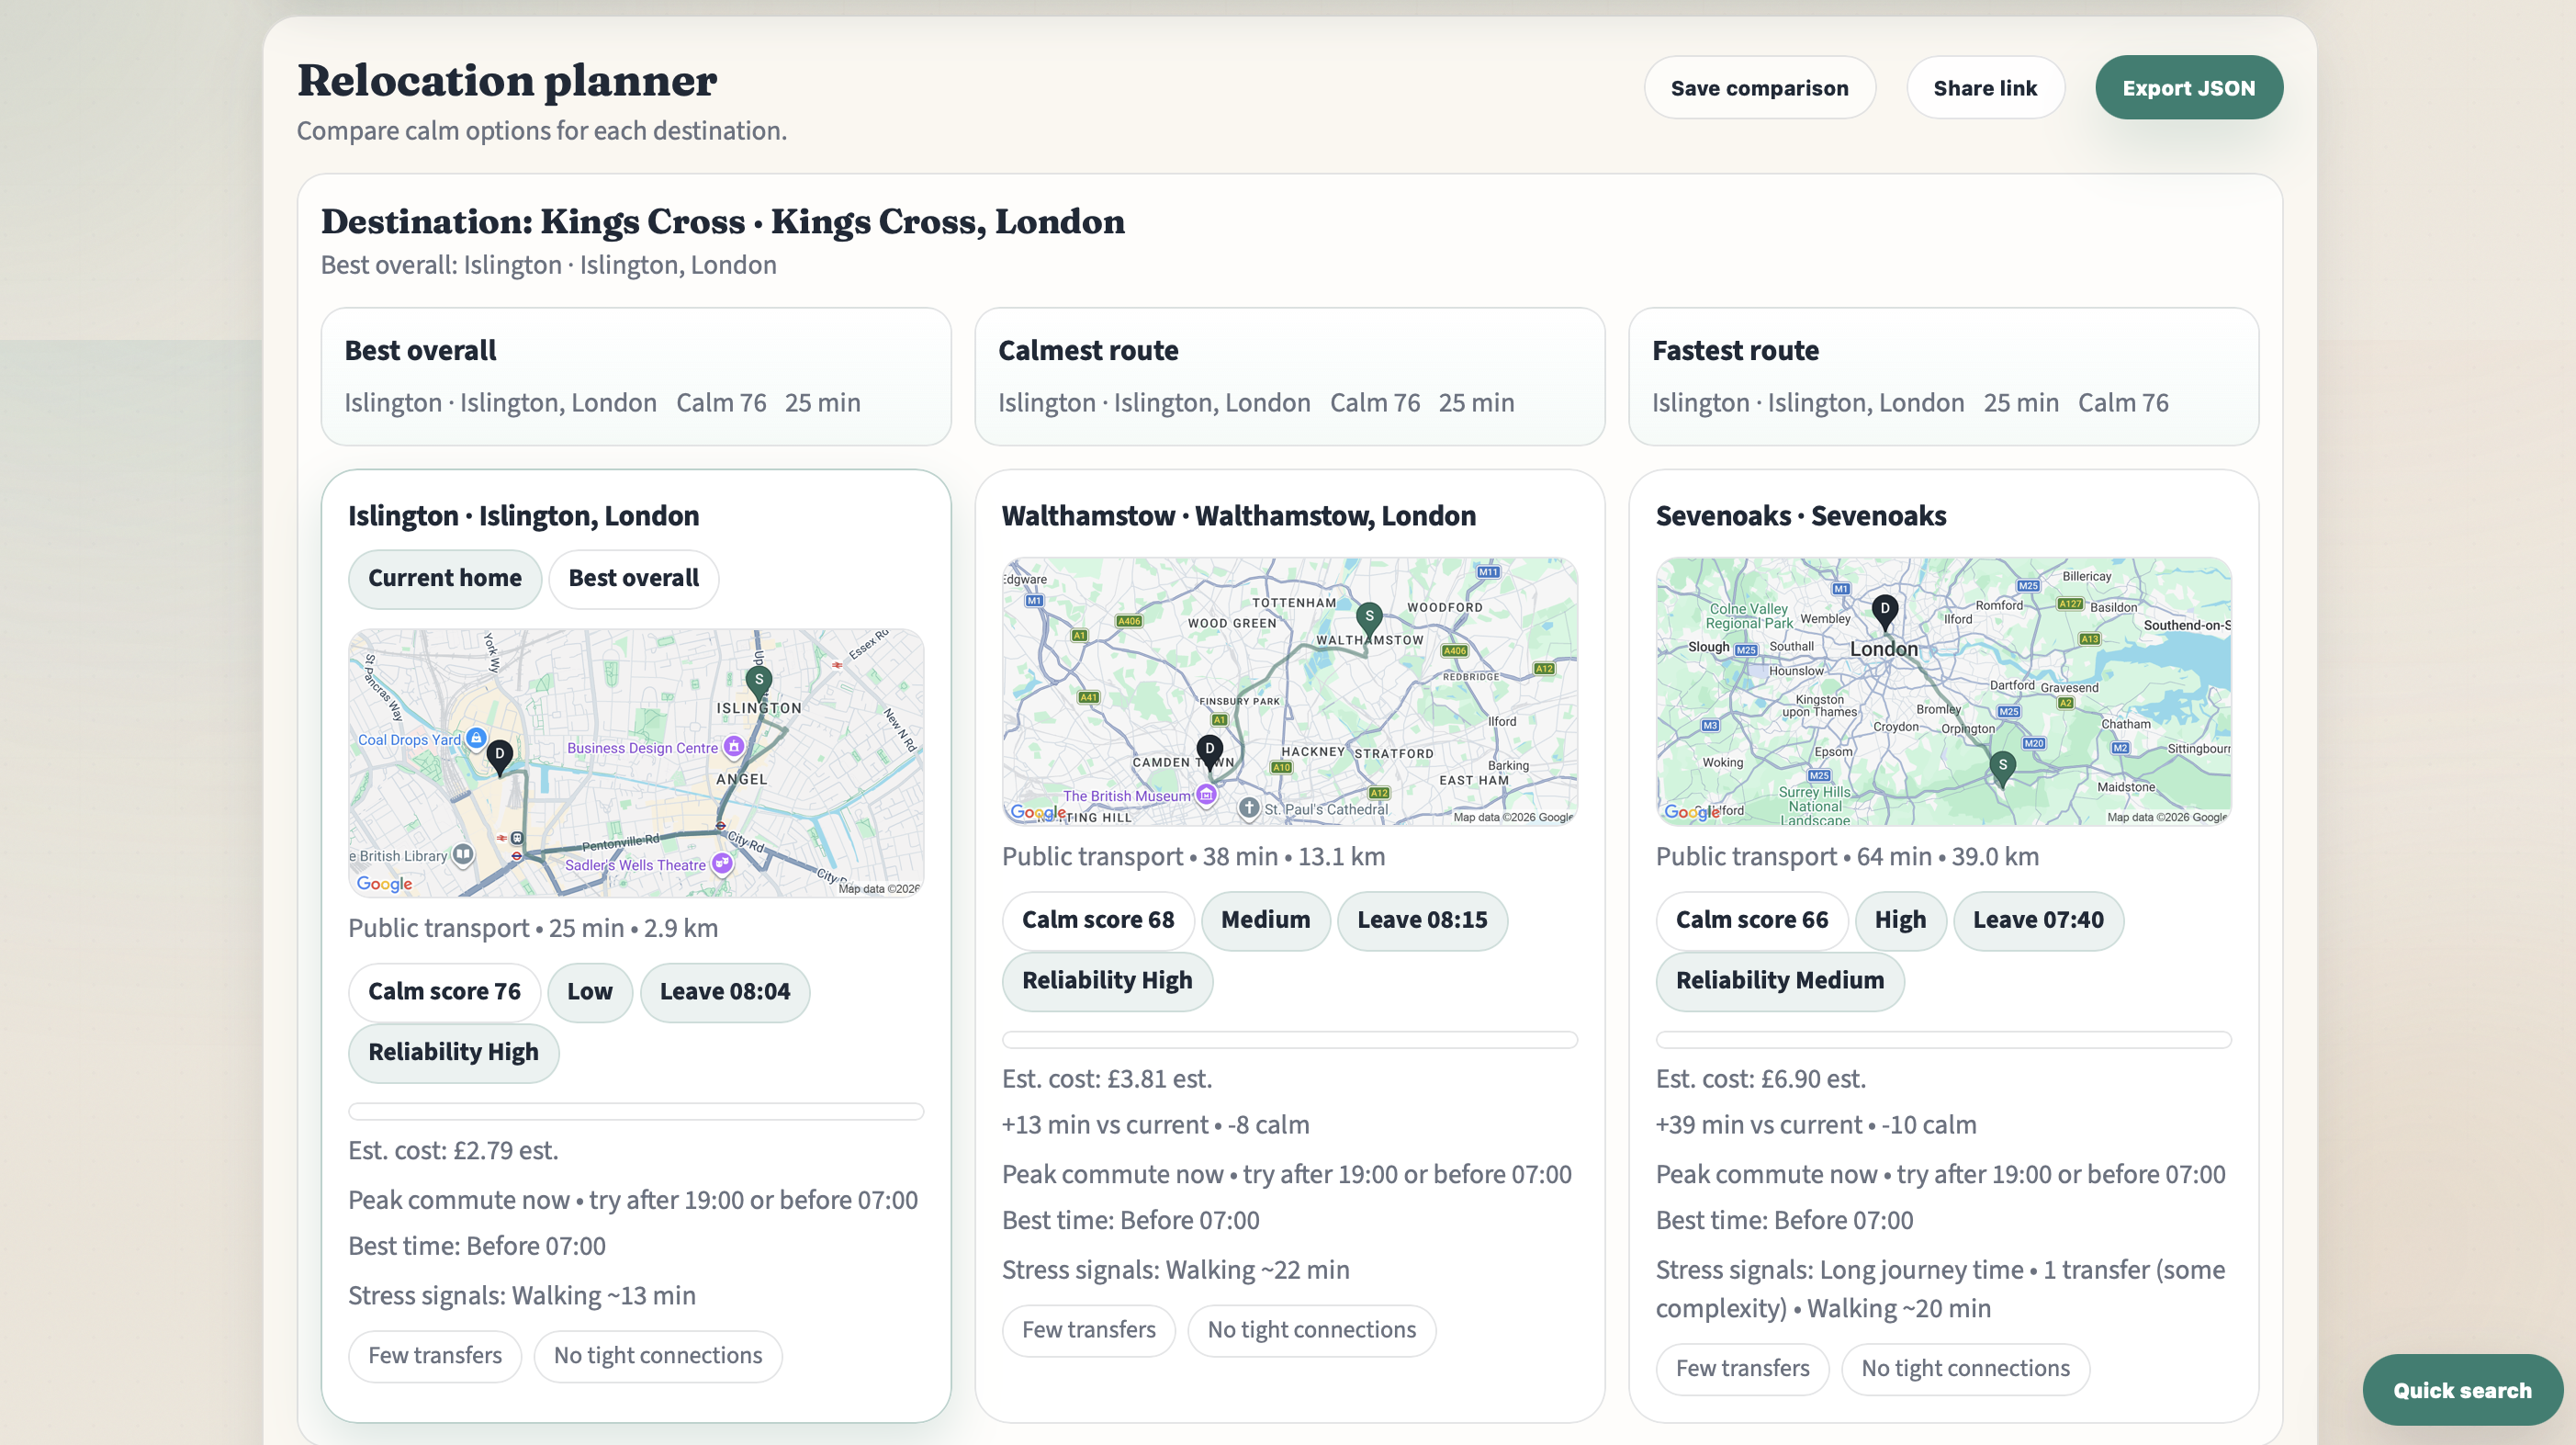Click the Walthamstow route map thumbnail
2576x1445 pixels.
pyautogui.click(x=1290, y=690)
